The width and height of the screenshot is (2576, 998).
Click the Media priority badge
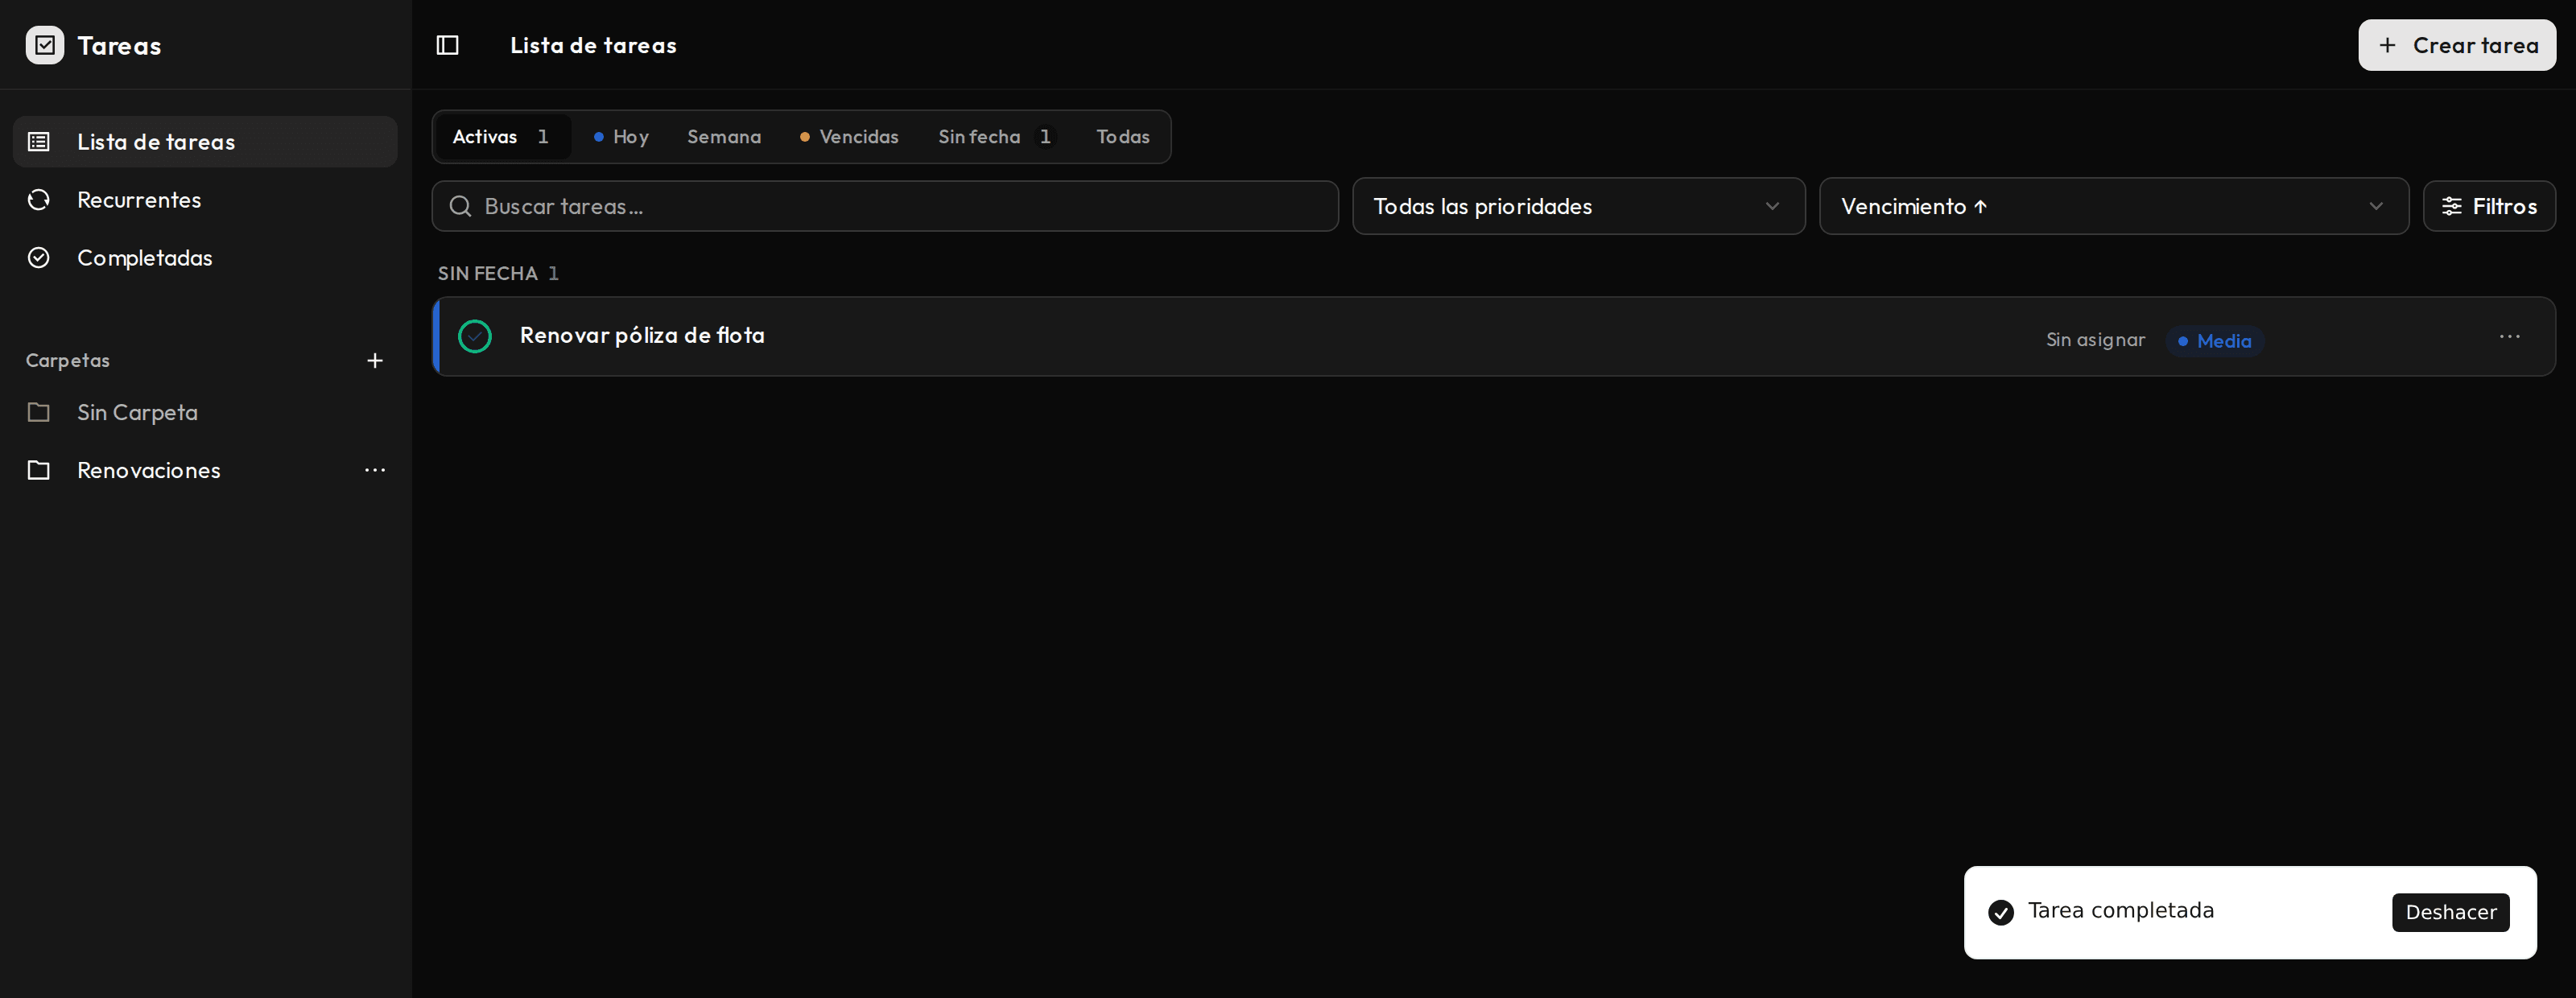point(2214,341)
